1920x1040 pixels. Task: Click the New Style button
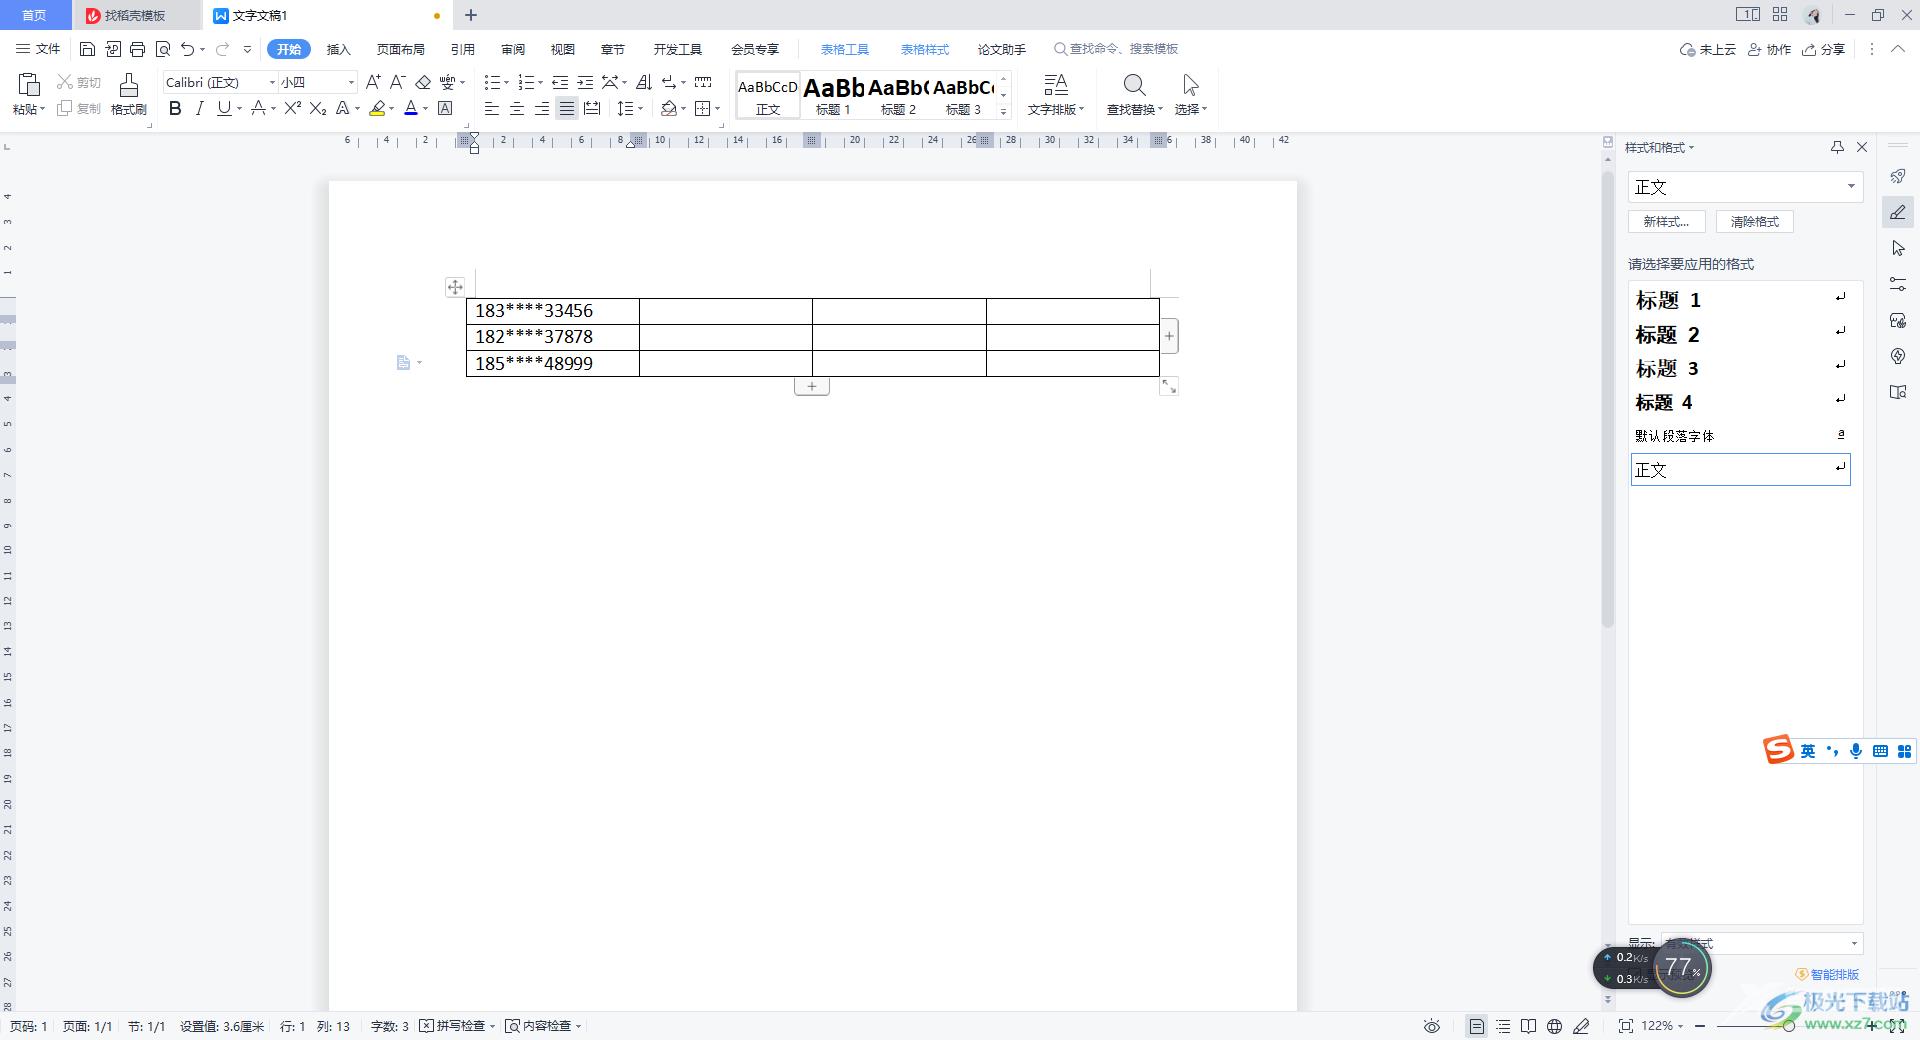pos(1666,222)
